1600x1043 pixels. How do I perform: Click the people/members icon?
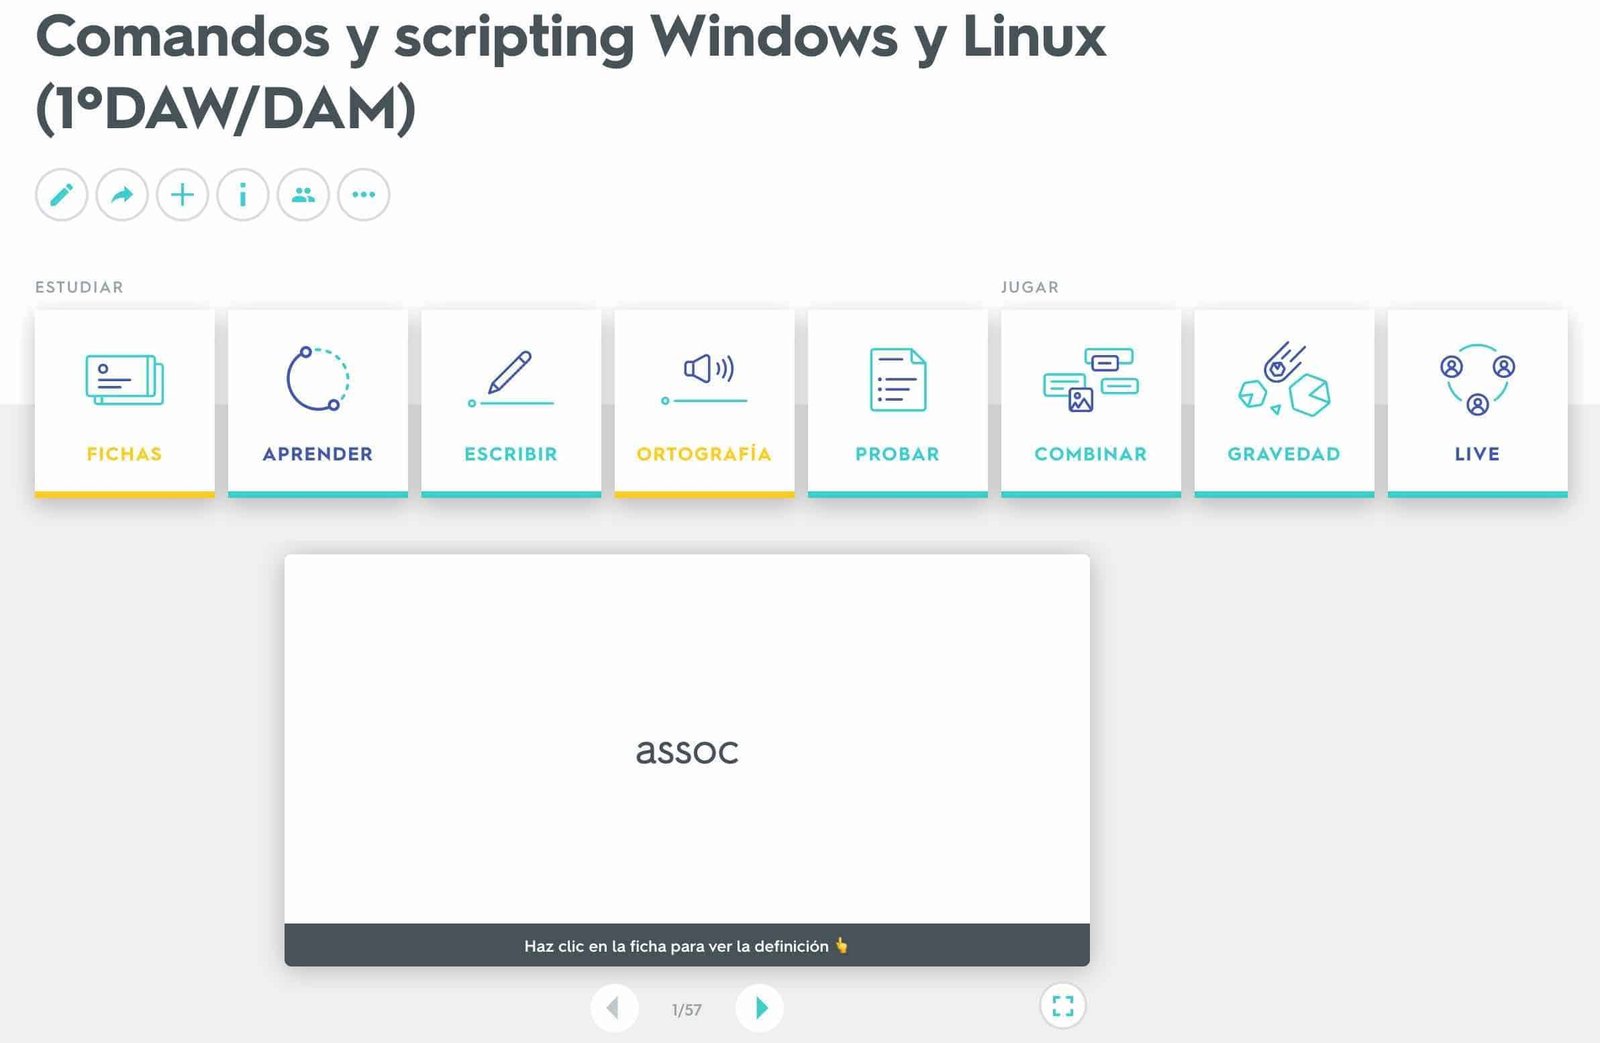(x=303, y=194)
